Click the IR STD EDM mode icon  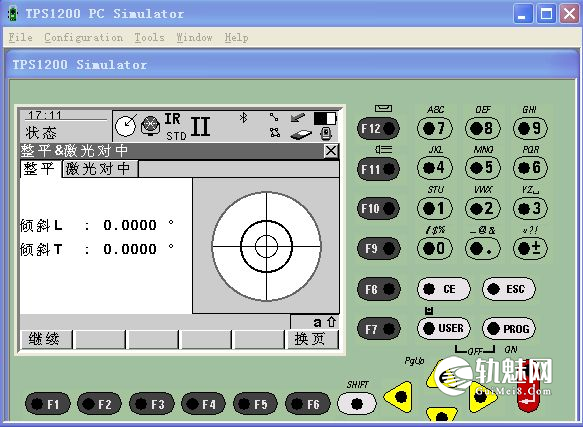click(175, 127)
